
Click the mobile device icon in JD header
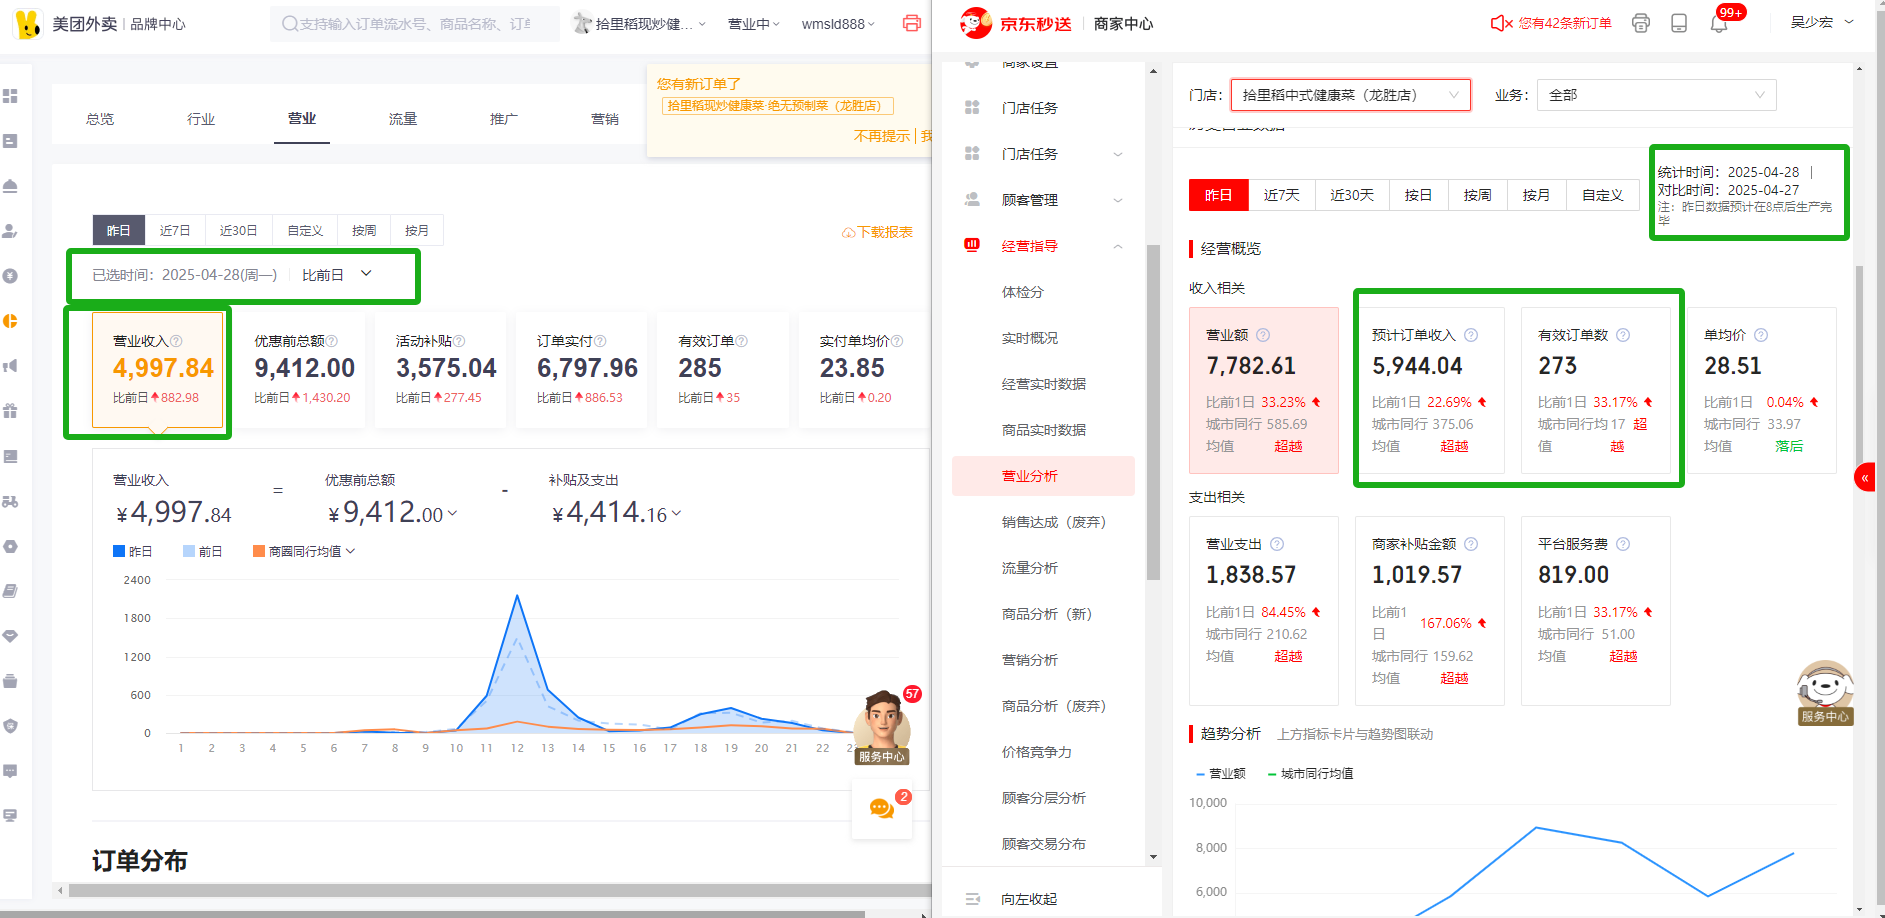coord(1679,23)
